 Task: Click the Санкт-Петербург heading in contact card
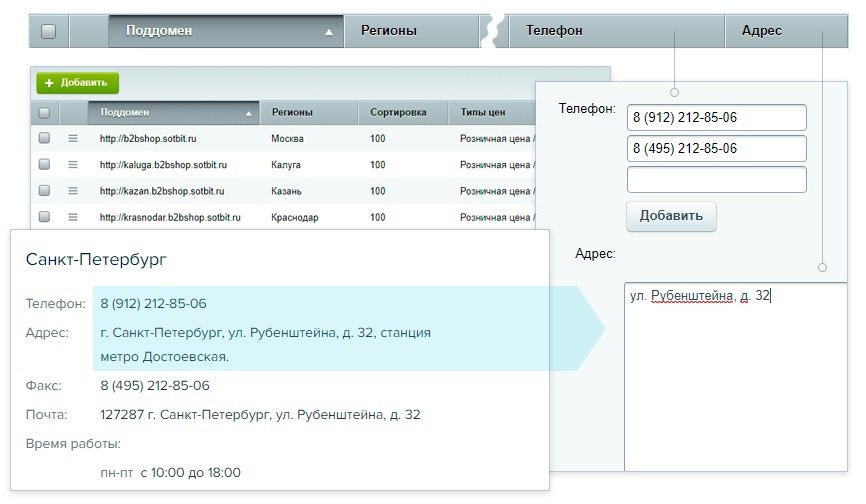click(x=96, y=259)
